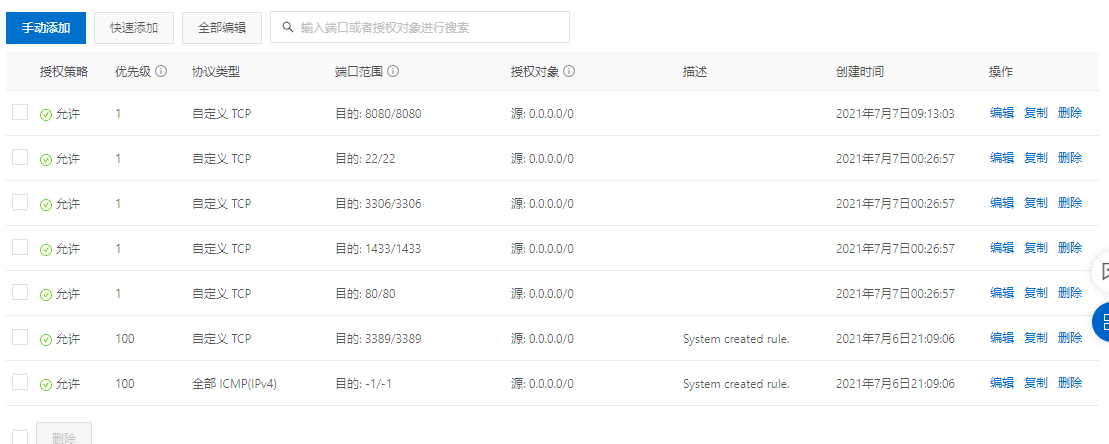Click priority 100 in 3389/3389 row

pyautogui.click(x=124, y=339)
